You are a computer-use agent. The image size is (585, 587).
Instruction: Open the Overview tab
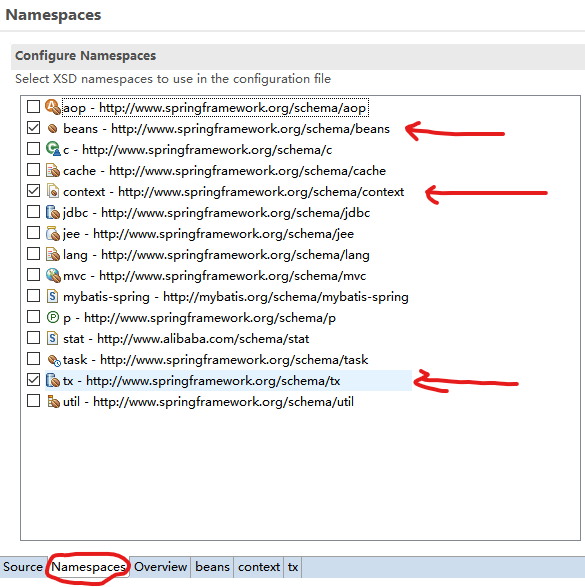coord(160,567)
